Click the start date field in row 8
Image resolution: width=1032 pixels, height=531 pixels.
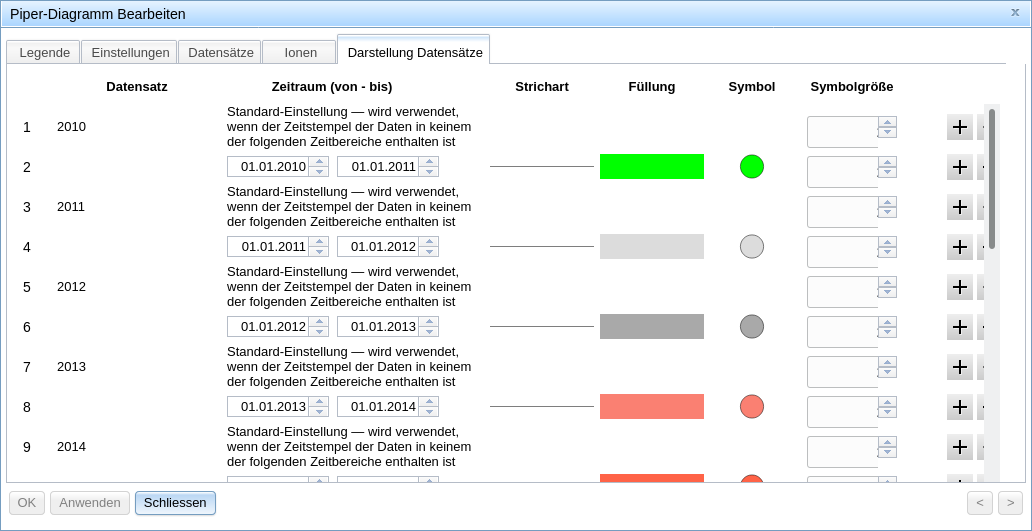269,407
